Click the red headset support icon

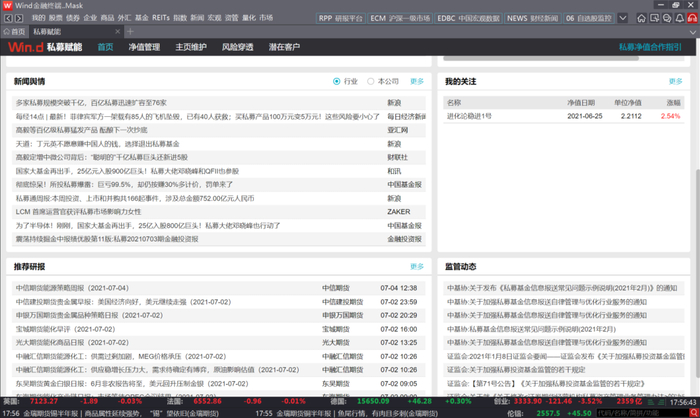pyautogui.click(x=692, y=18)
